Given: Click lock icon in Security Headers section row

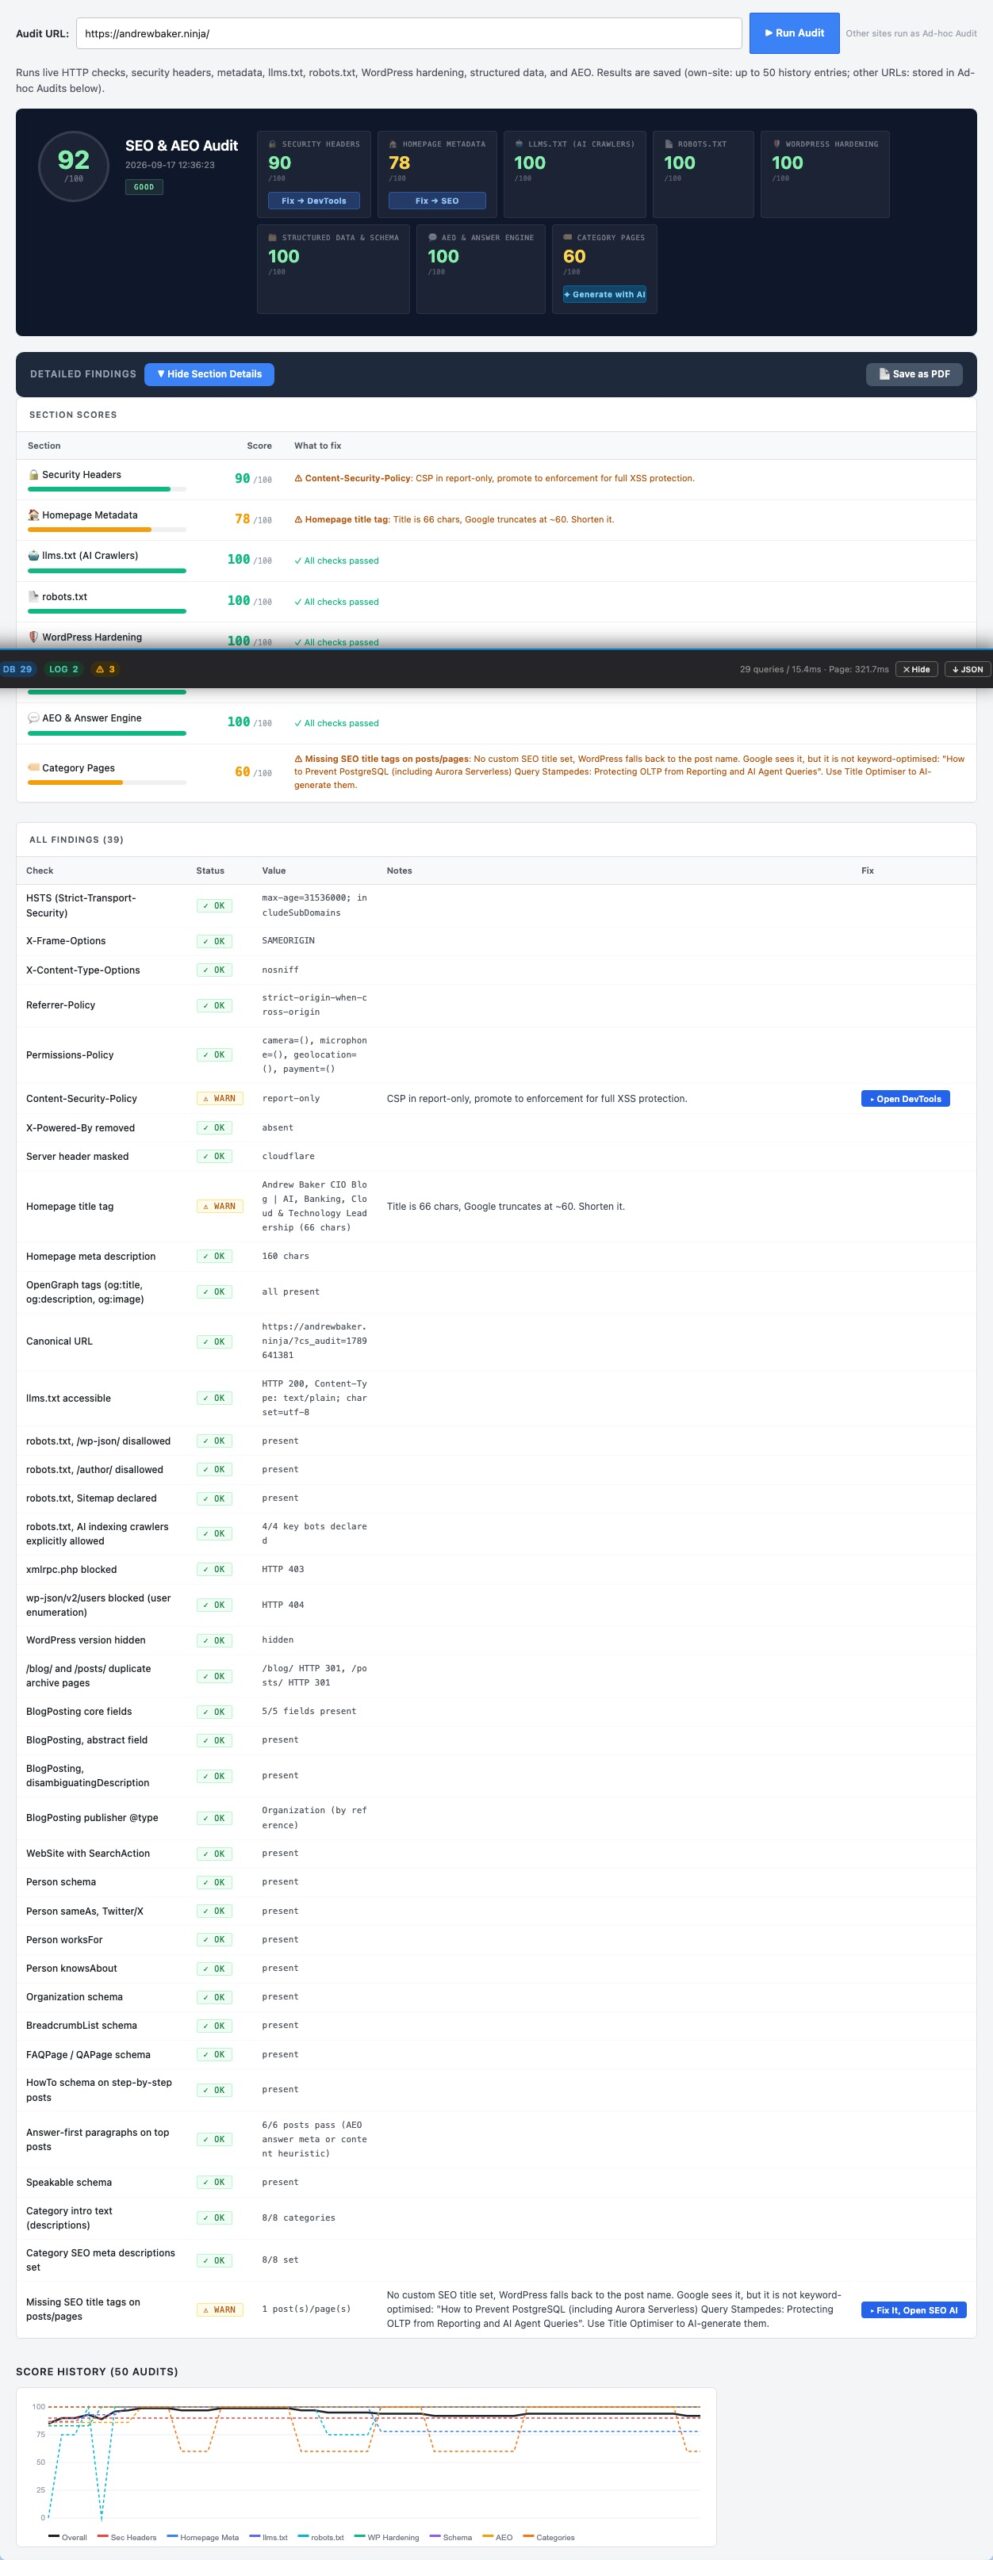Looking at the screenshot, I should [34, 475].
